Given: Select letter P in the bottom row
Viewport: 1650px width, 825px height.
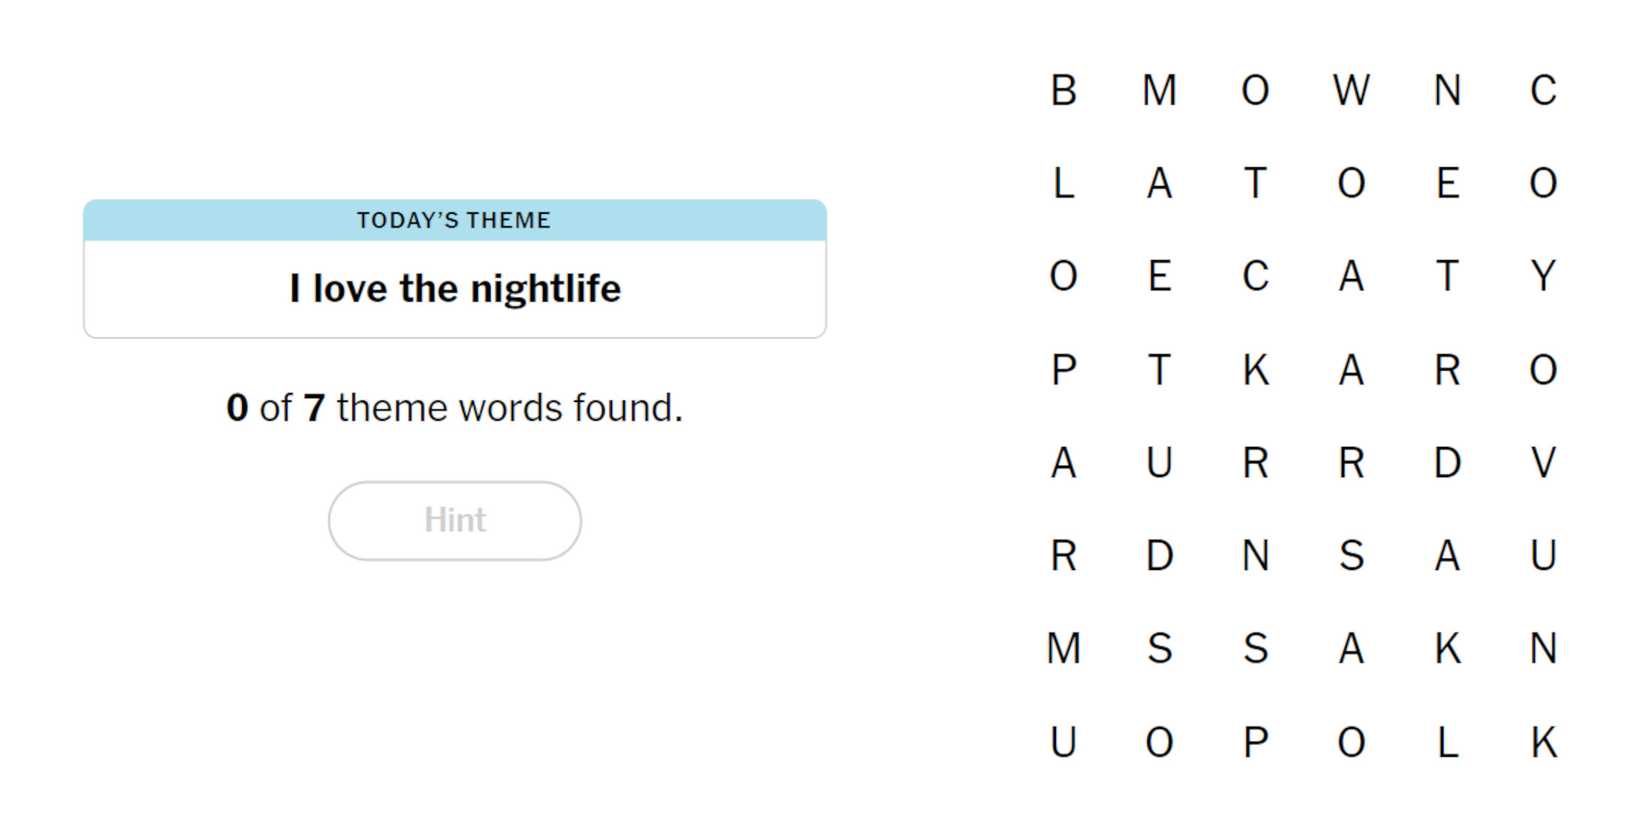Looking at the screenshot, I should (1255, 742).
